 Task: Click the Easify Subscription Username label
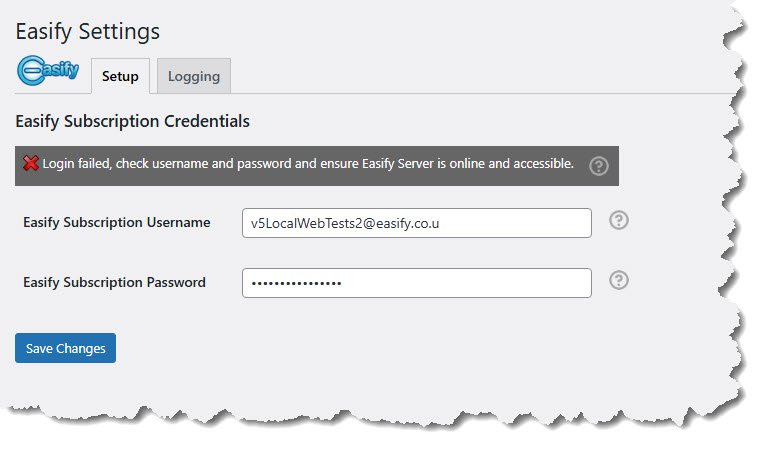(116, 222)
